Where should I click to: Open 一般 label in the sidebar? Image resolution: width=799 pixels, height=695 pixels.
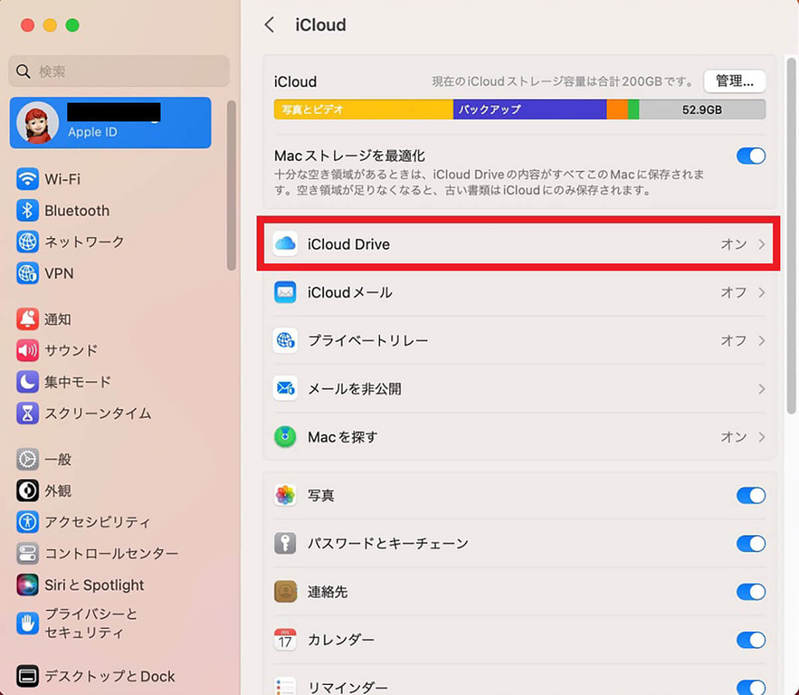[x=58, y=460]
